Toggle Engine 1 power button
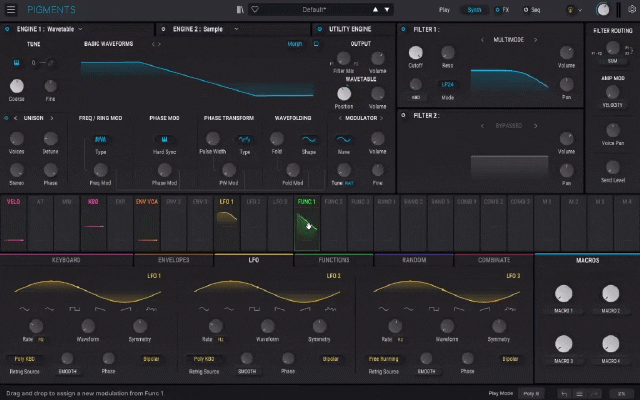The image size is (640, 400). pos(7,29)
